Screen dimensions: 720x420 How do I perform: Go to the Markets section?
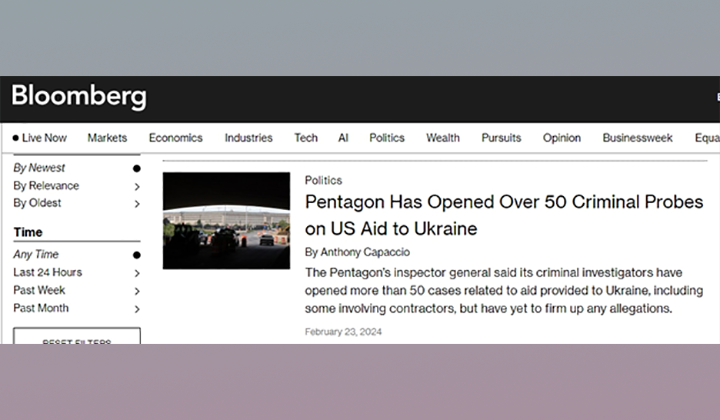tap(107, 138)
